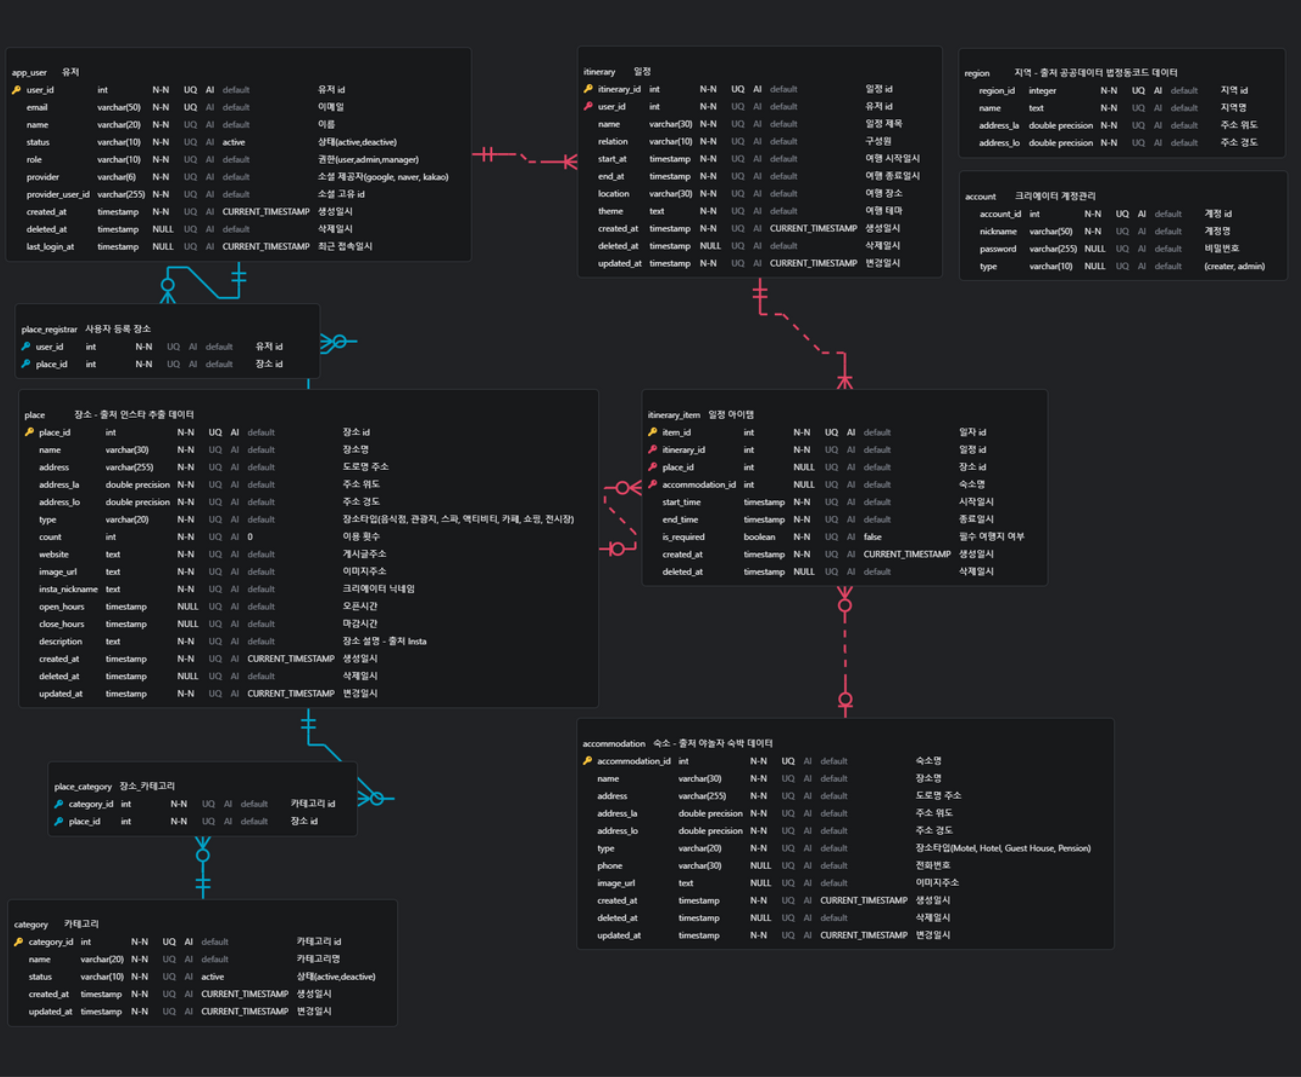1301x1077 pixels.
Task: Select the blue relationship line between place_category and category
Action: [x=203, y=867]
